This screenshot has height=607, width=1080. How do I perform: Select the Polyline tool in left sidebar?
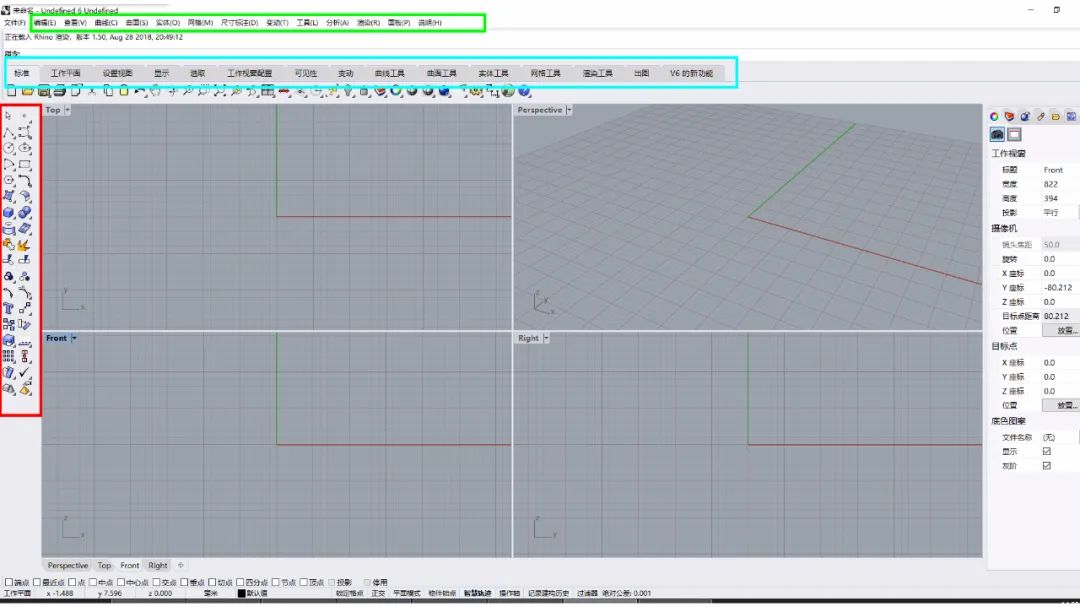(8, 132)
